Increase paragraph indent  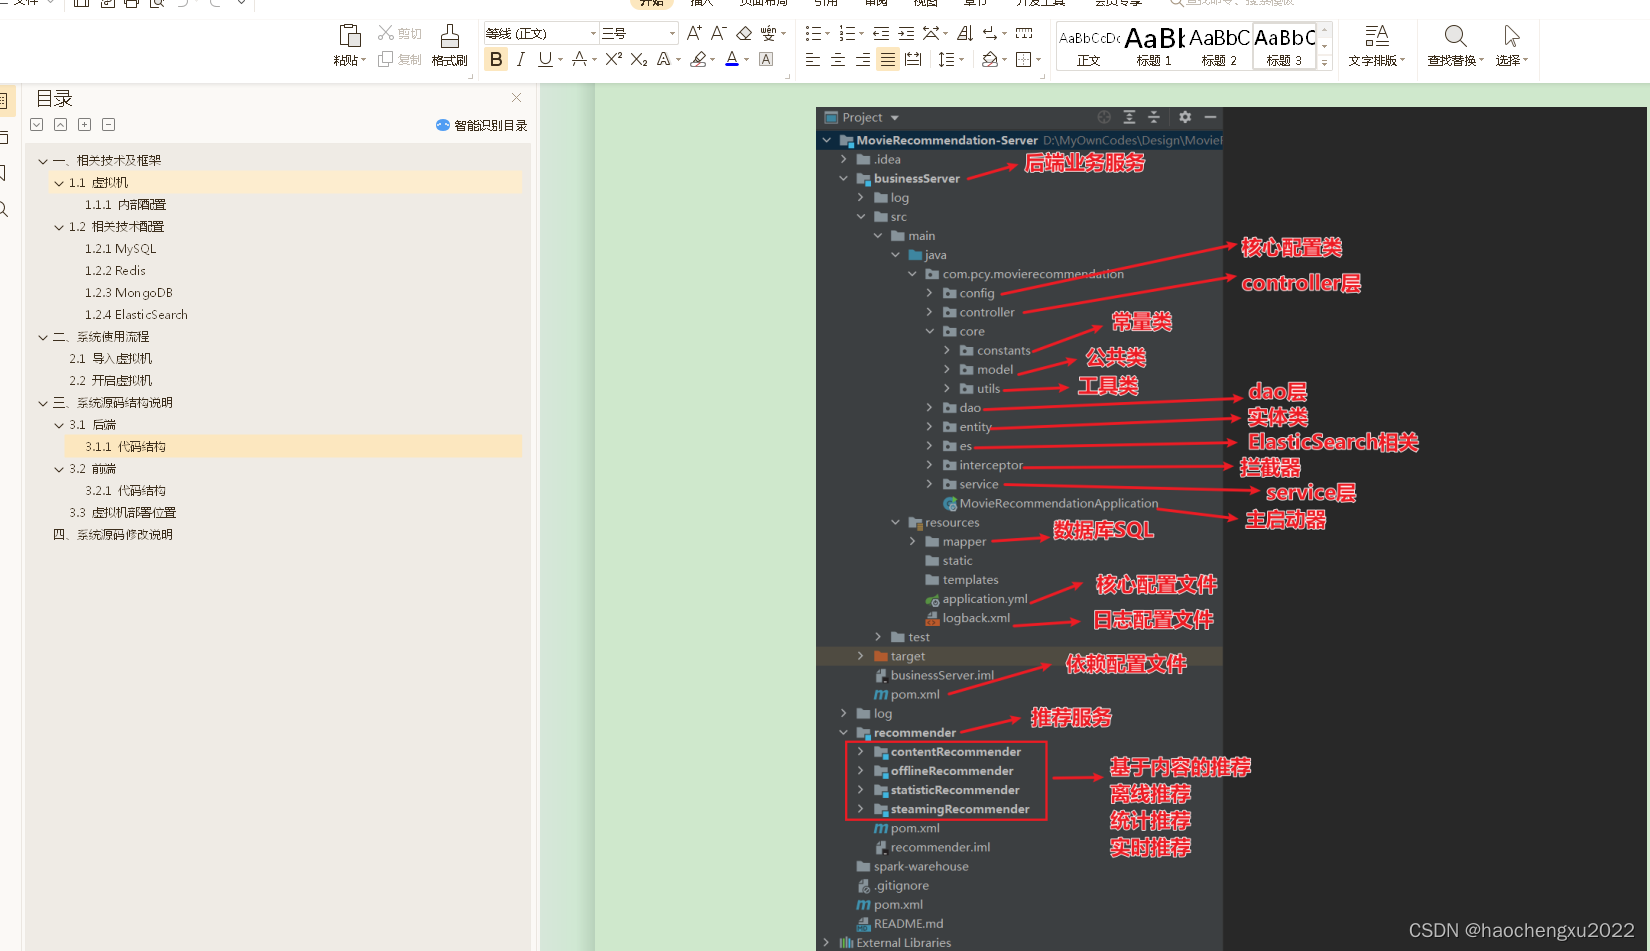[x=906, y=34]
